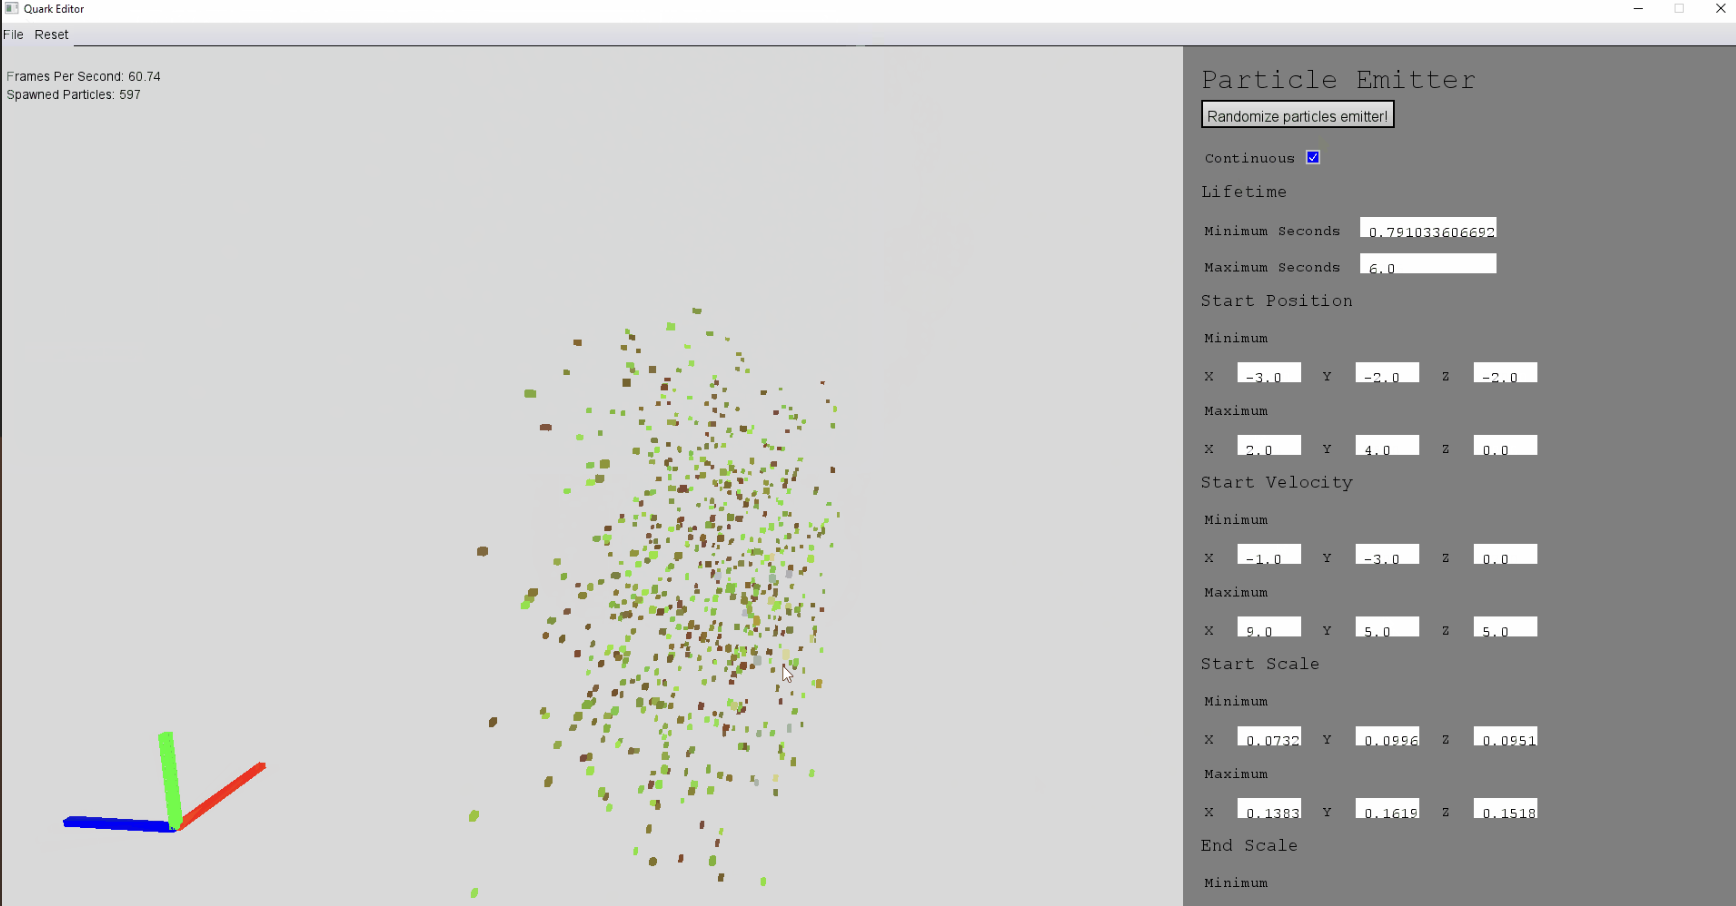1736x906 pixels.
Task: Click the green Y axis gizmo arrow
Action: (169, 775)
